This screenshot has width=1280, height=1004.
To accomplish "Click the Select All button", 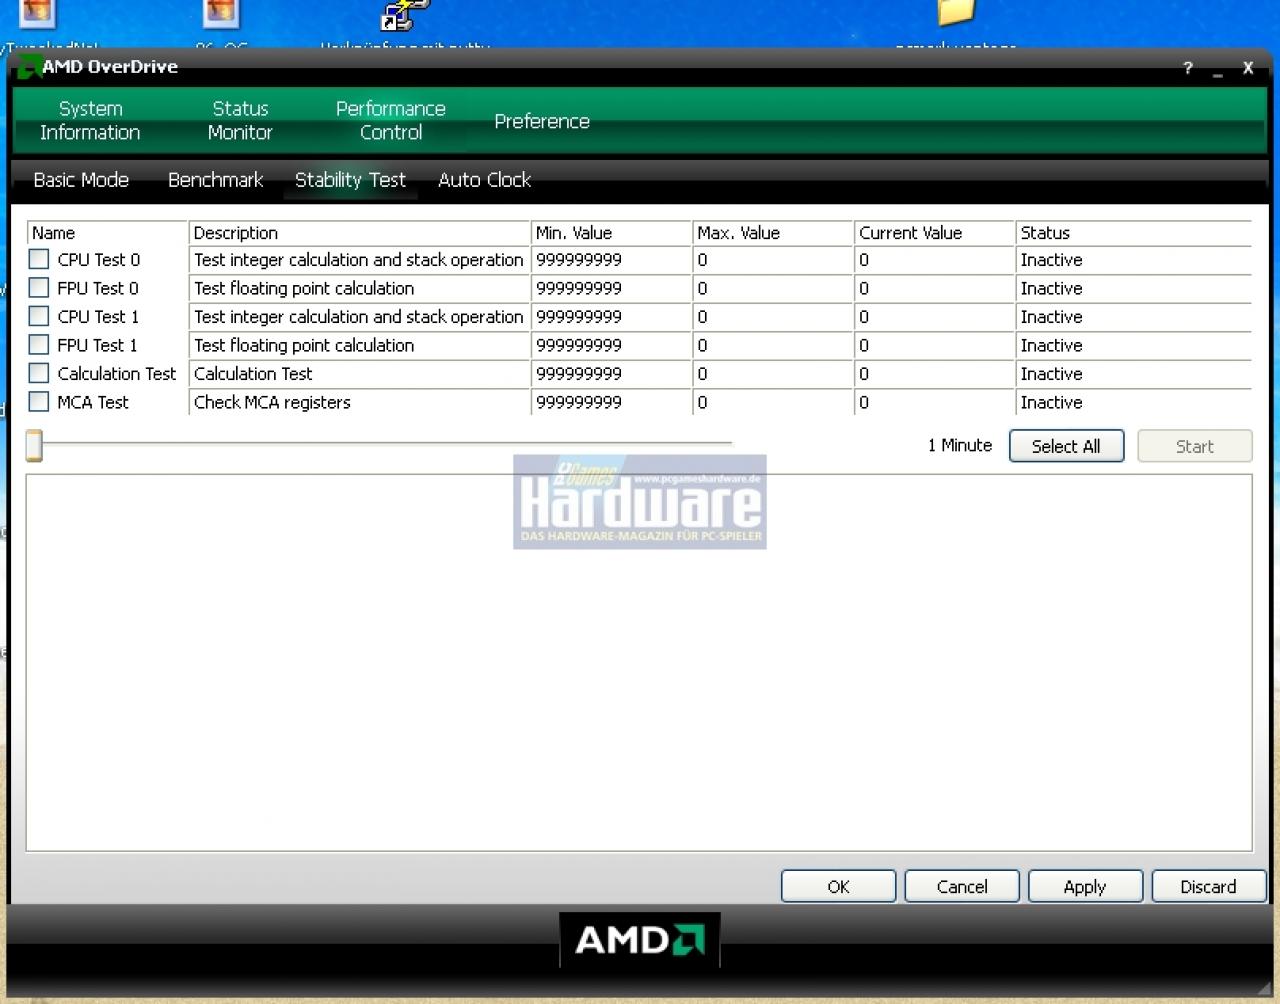I will [x=1066, y=446].
